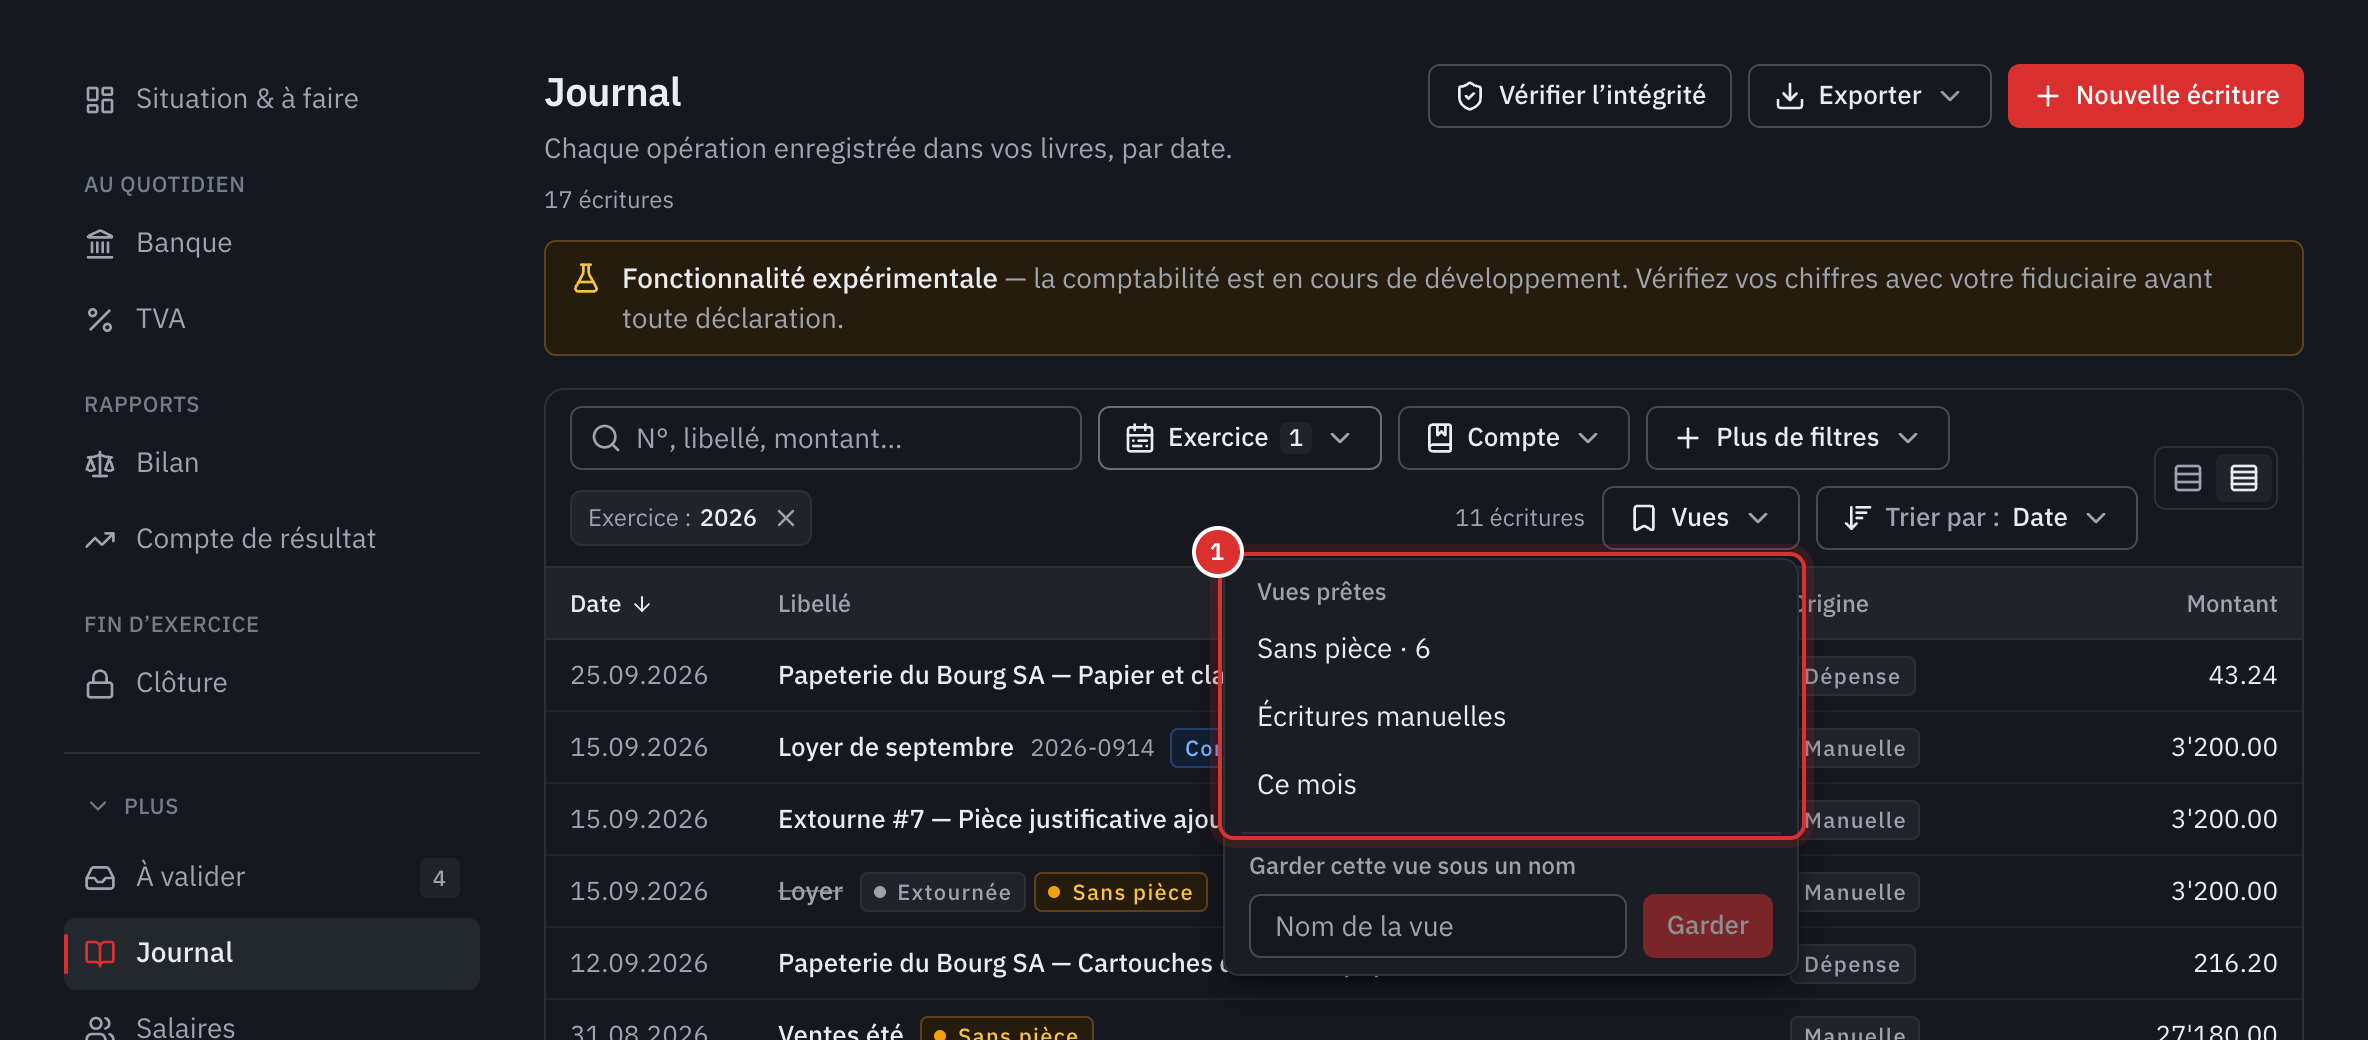This screenshot has height=1040, width=2368.
Task: Open the Exporter dropdown
Action: [x=1869, y=96]
